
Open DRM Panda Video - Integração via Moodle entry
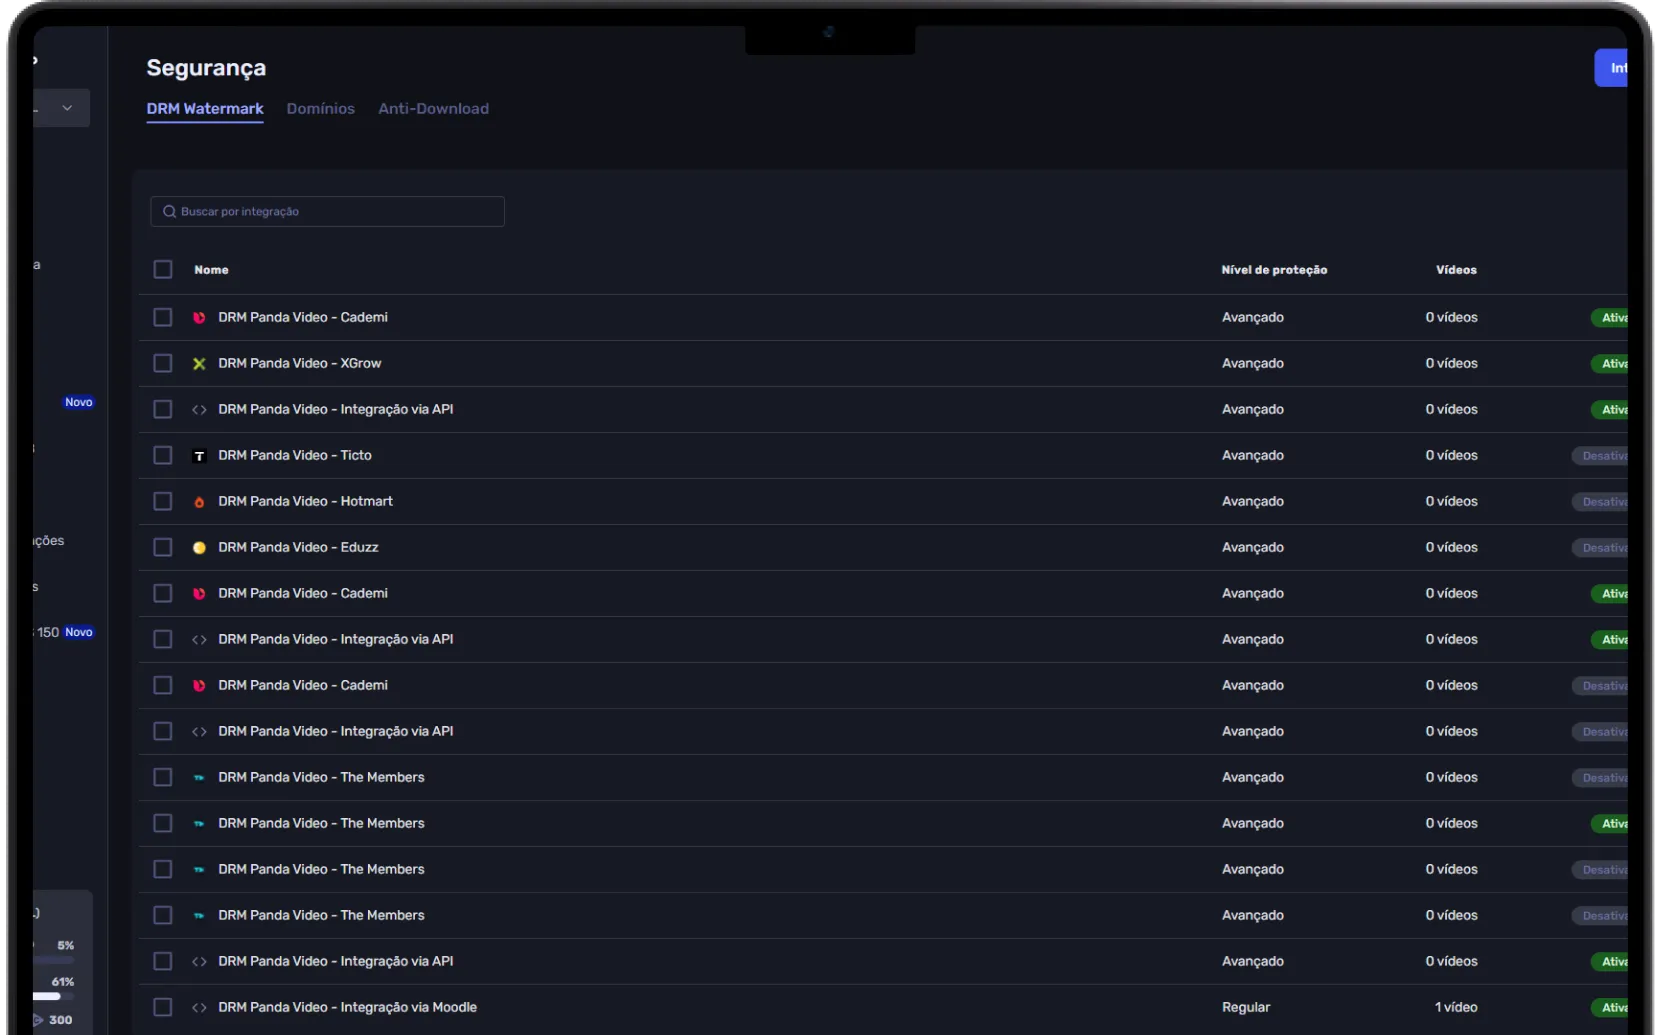[x=347, y=1008]
